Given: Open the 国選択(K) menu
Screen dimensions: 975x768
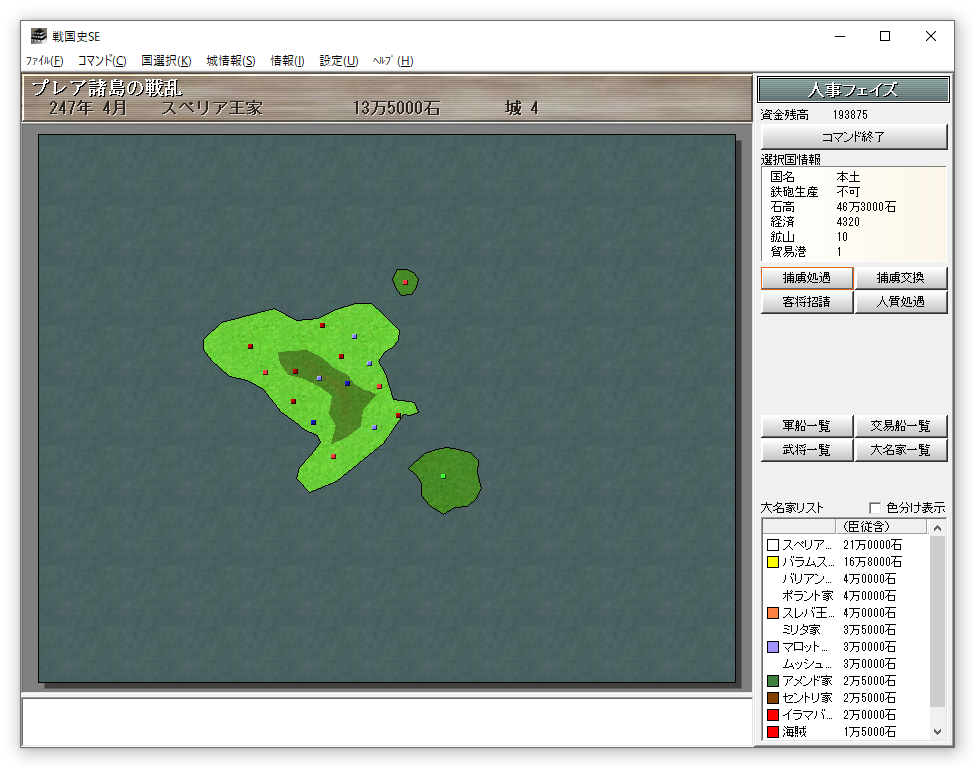Looking at the screenshot, I should (x=166, y=61).
